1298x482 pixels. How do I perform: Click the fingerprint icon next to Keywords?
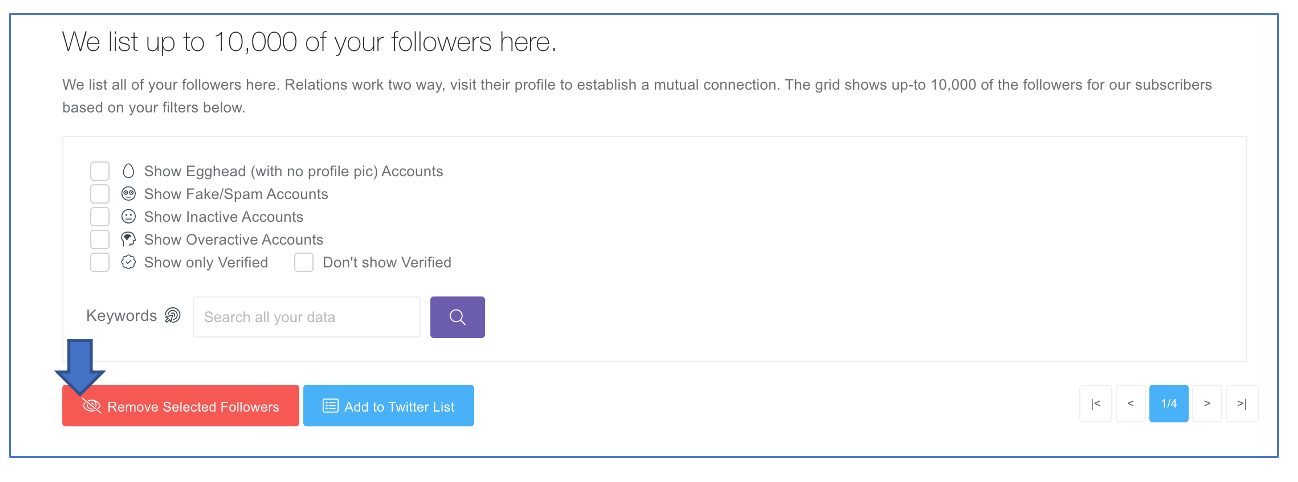[173, 316]
